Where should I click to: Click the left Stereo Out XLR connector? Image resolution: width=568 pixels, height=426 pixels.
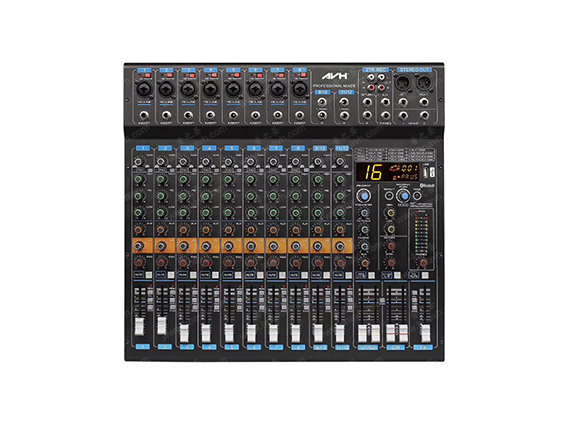403,83
